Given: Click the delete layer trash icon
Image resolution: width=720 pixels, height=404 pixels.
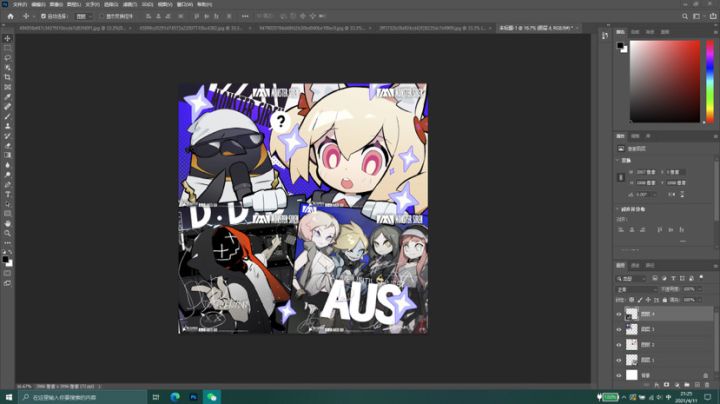Looking at the screenshot, I should tap(707, 385).
